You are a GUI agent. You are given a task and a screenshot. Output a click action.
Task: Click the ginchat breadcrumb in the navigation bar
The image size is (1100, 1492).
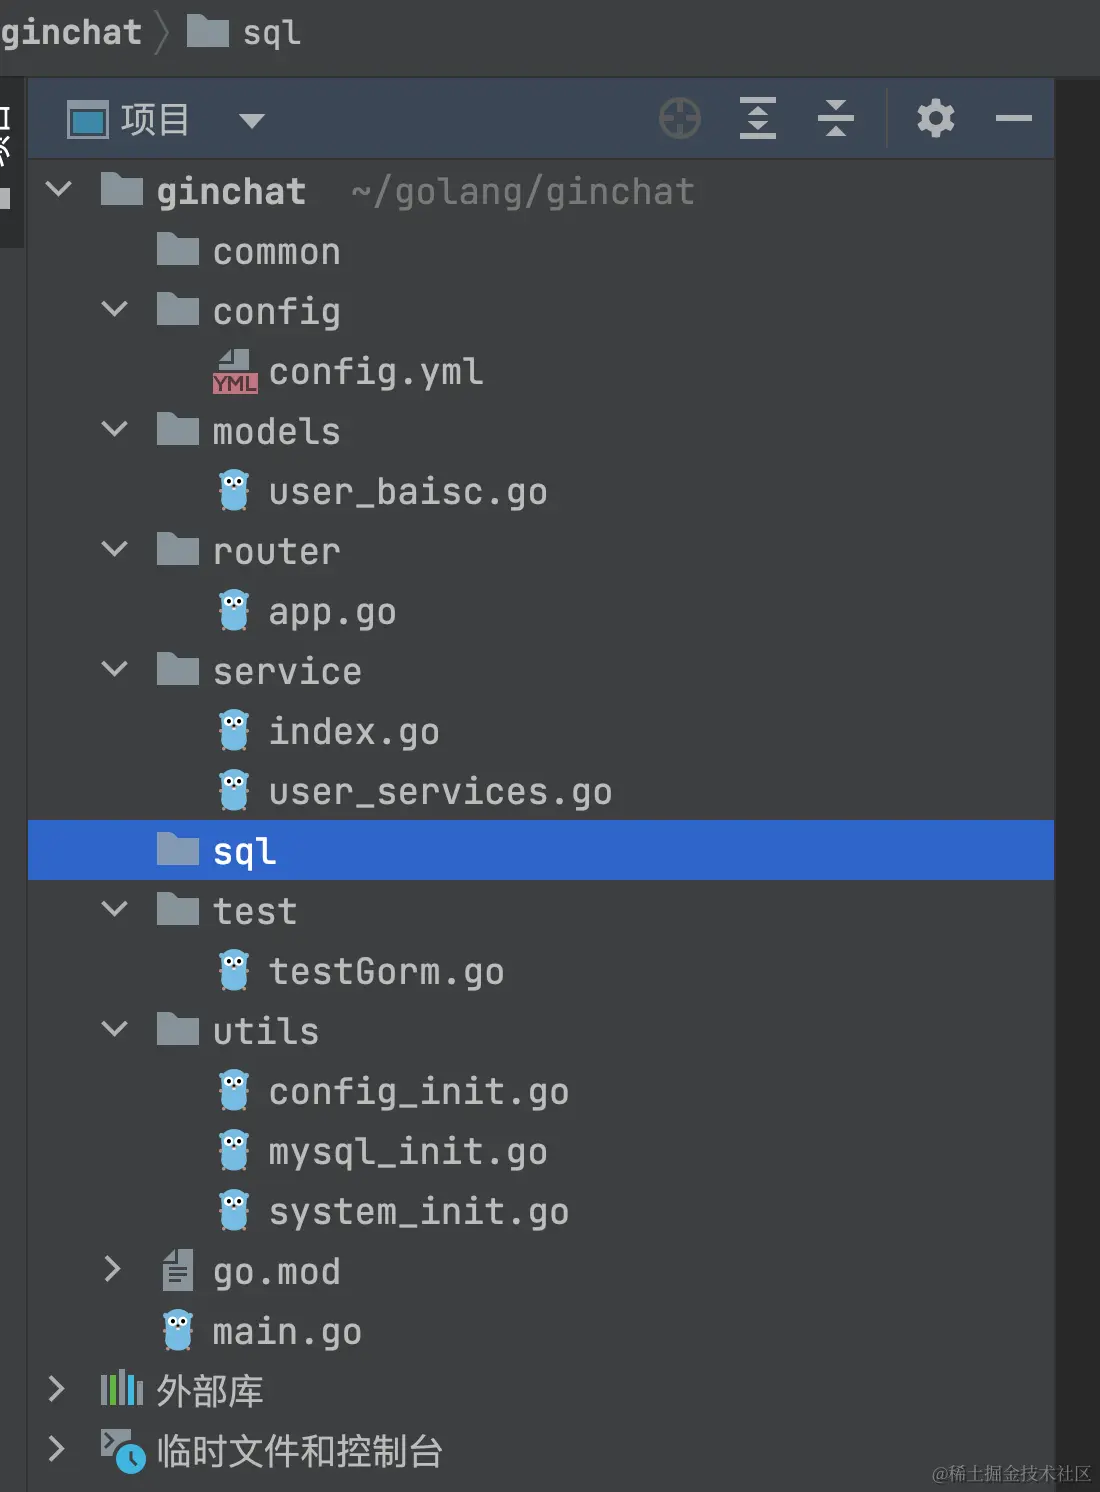pyautogui.click(x=72, y=32)
